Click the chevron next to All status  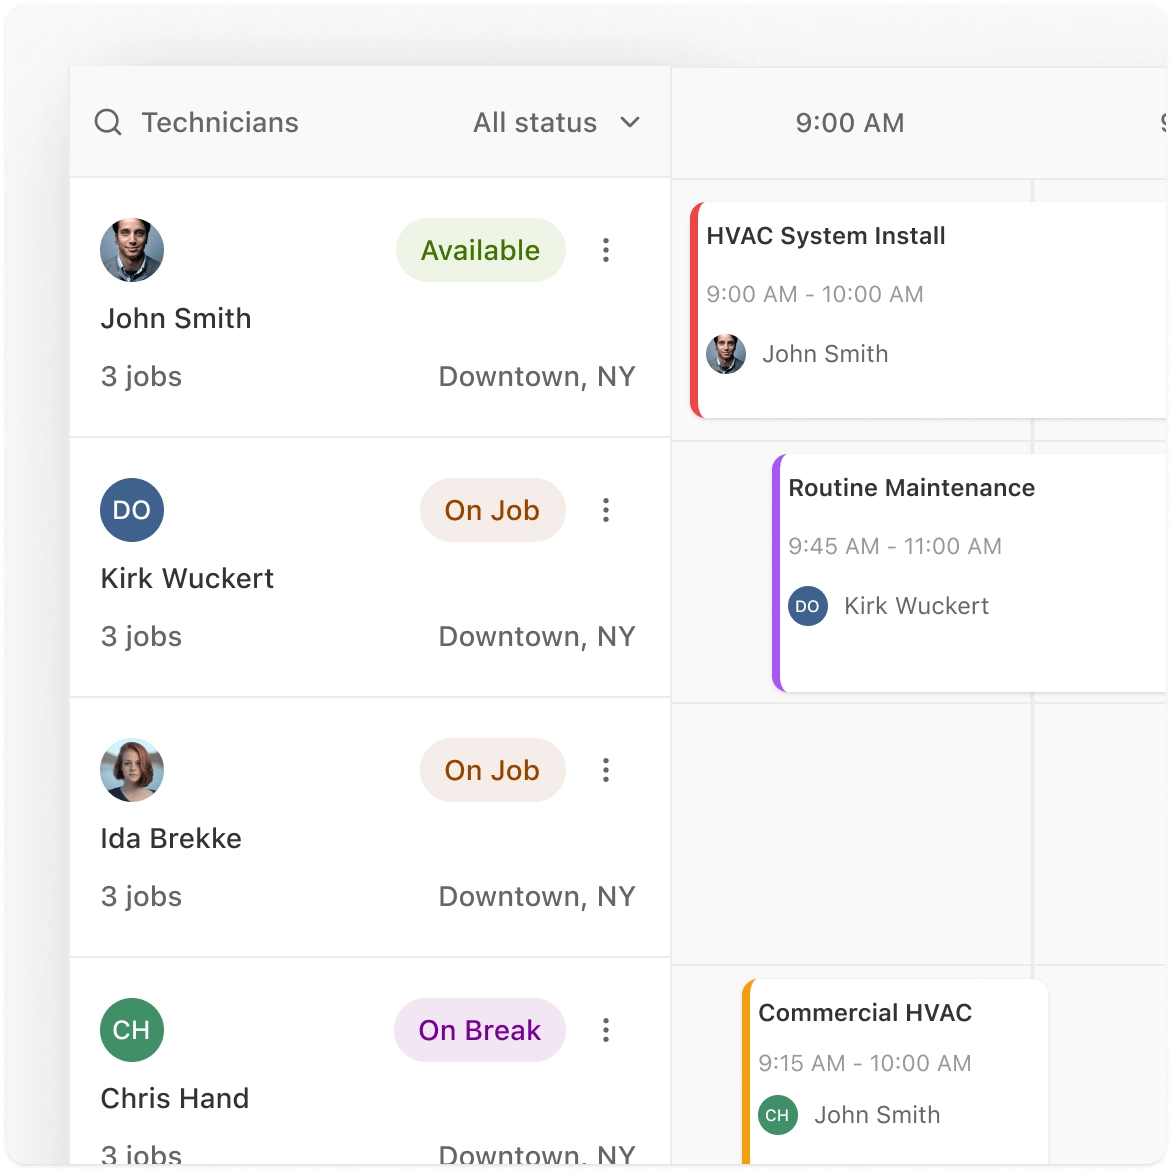[x=630, y=123]
